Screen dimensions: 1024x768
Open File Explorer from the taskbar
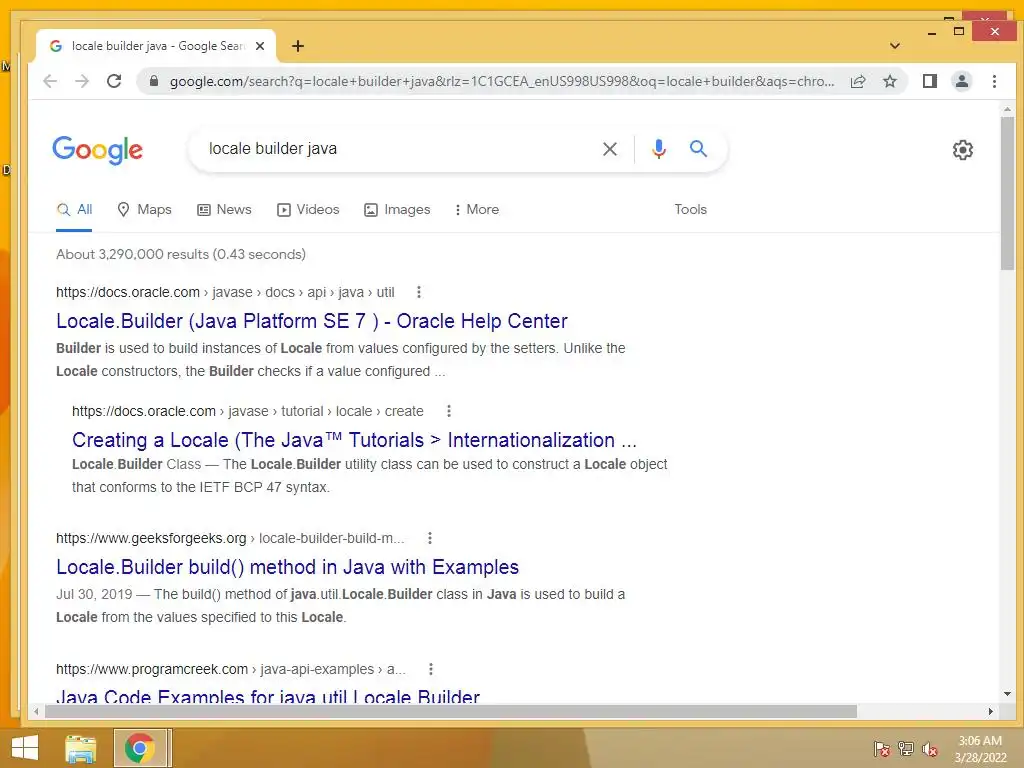(x=81, y=748)
